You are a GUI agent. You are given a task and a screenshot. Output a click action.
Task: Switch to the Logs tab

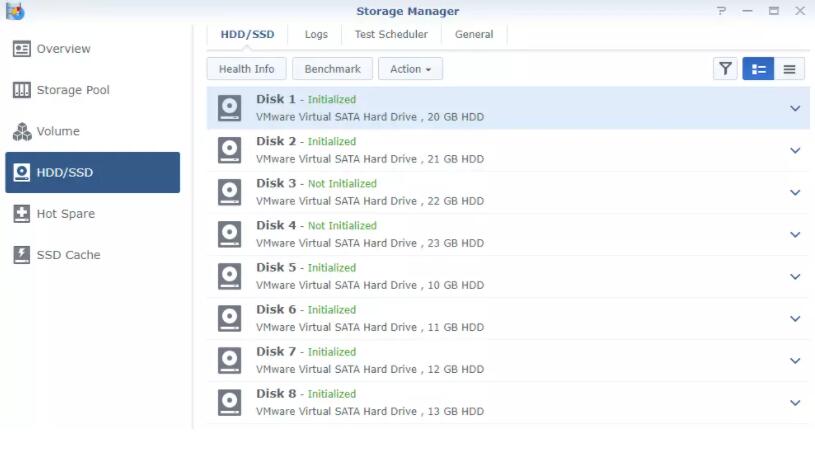click(x=316, y=34)
